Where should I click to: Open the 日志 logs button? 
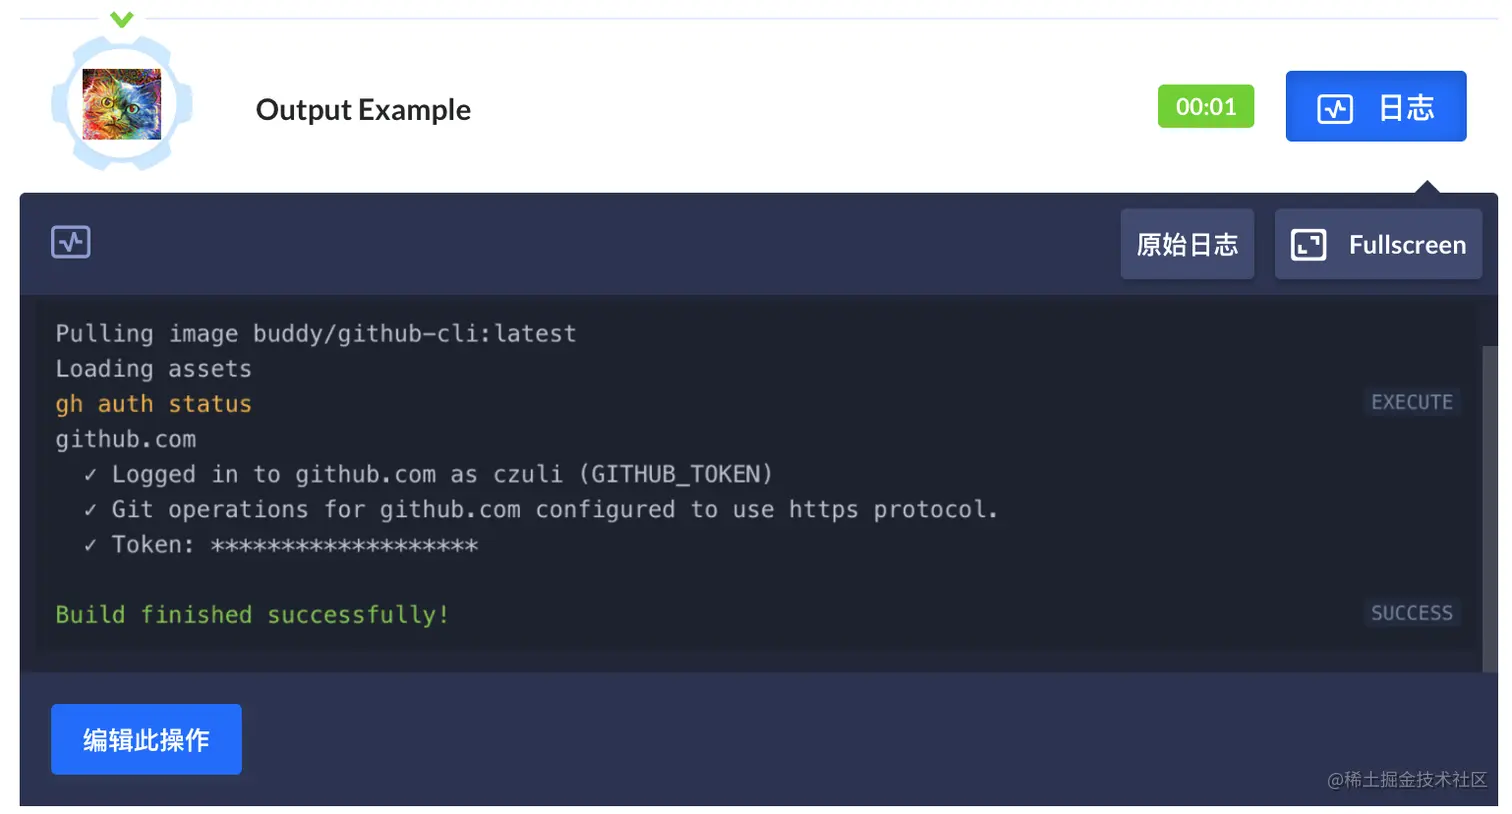(x=1376, y=106)
